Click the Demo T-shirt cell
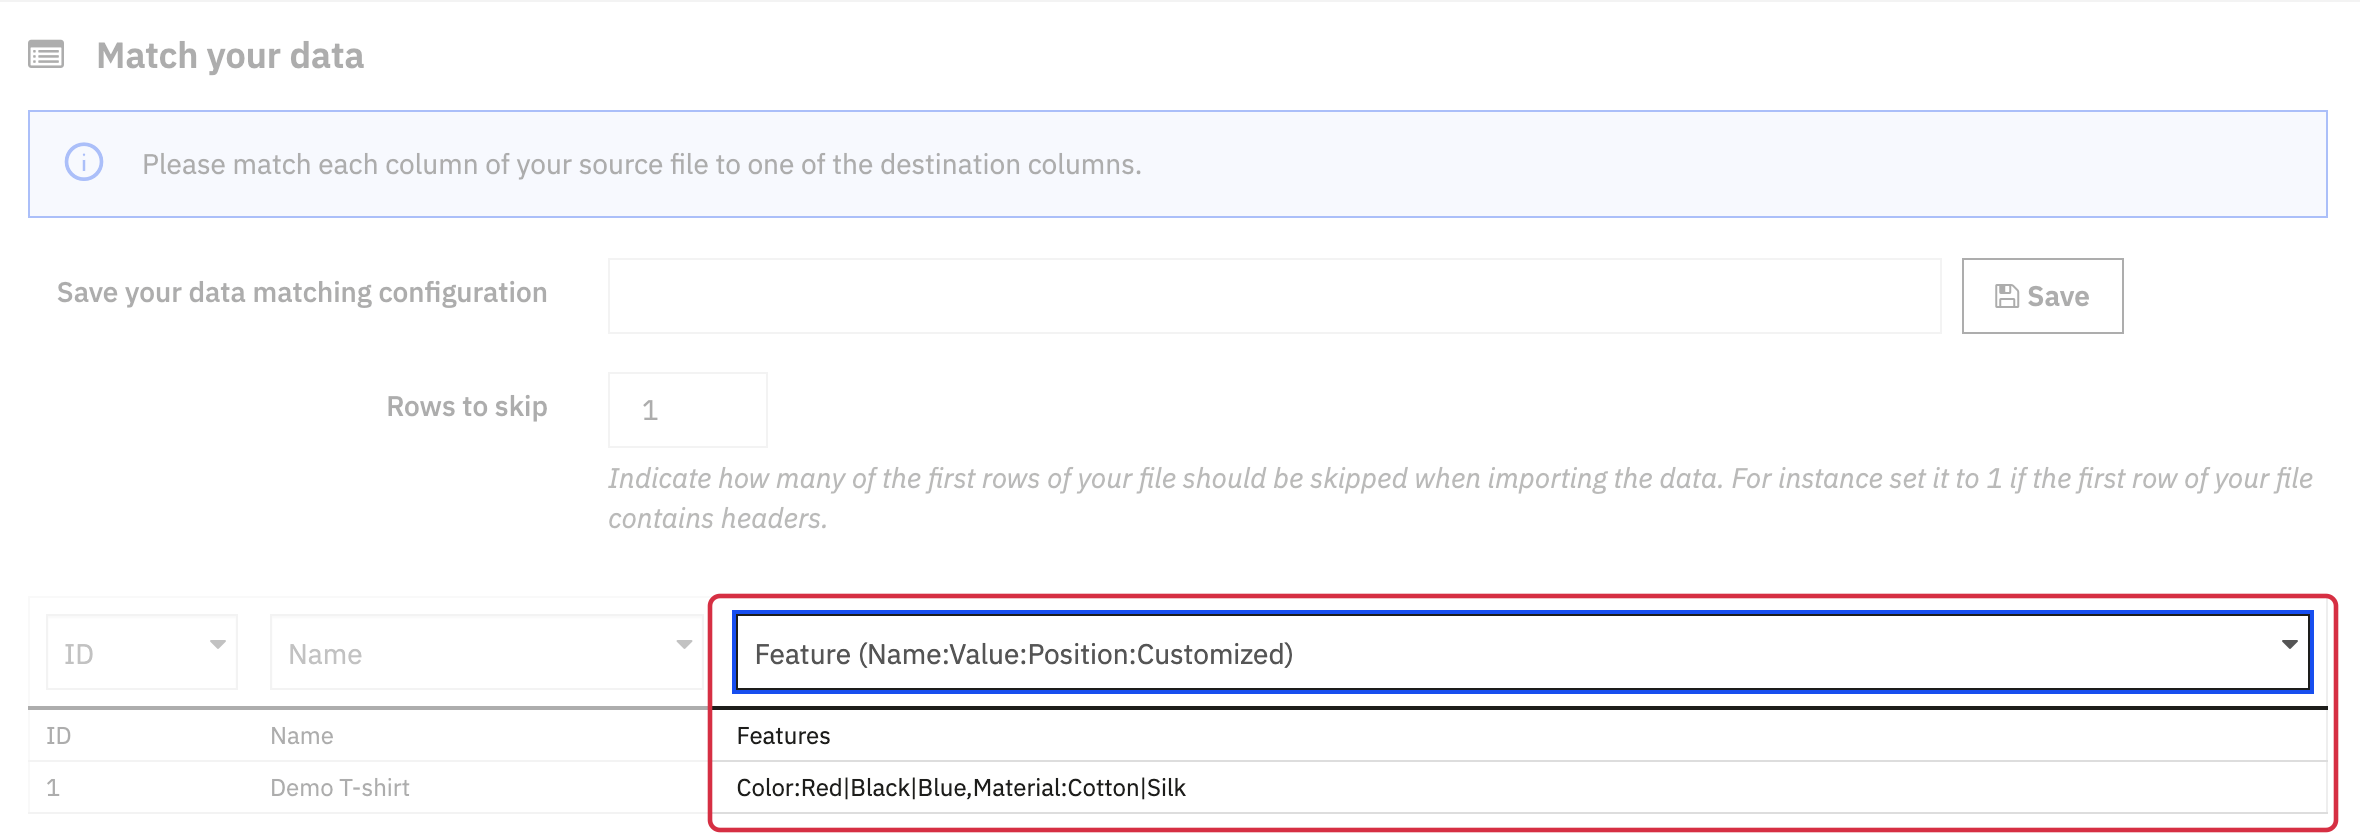 [340, 788]
